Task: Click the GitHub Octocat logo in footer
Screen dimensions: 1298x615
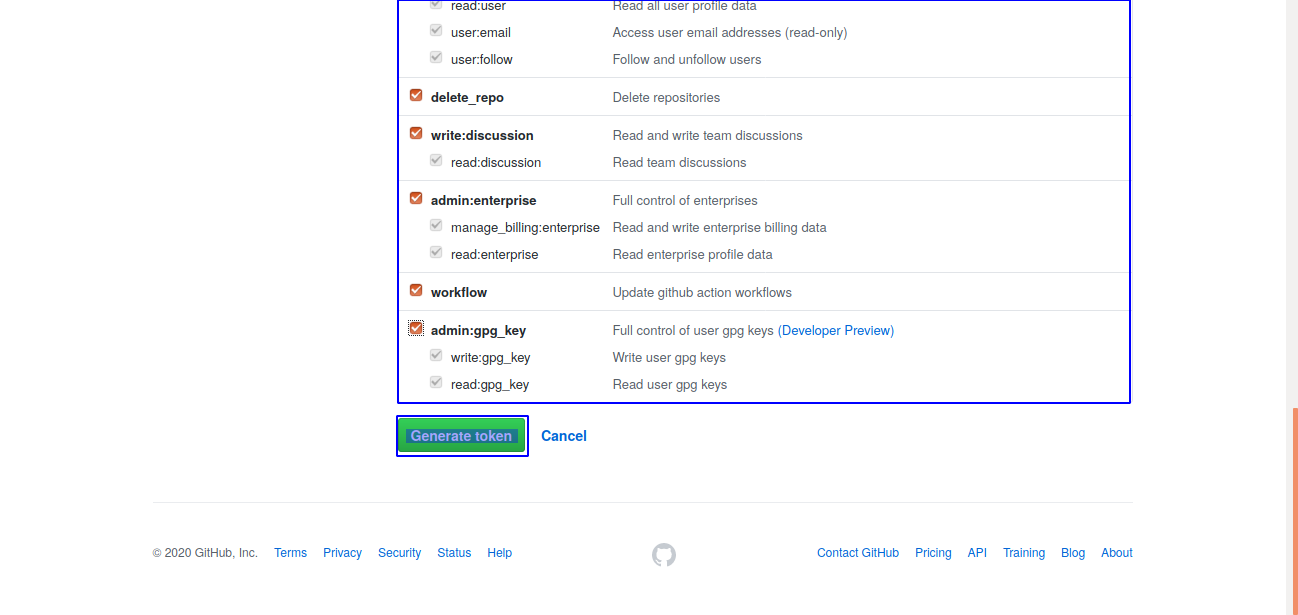Action: point(664,554)
